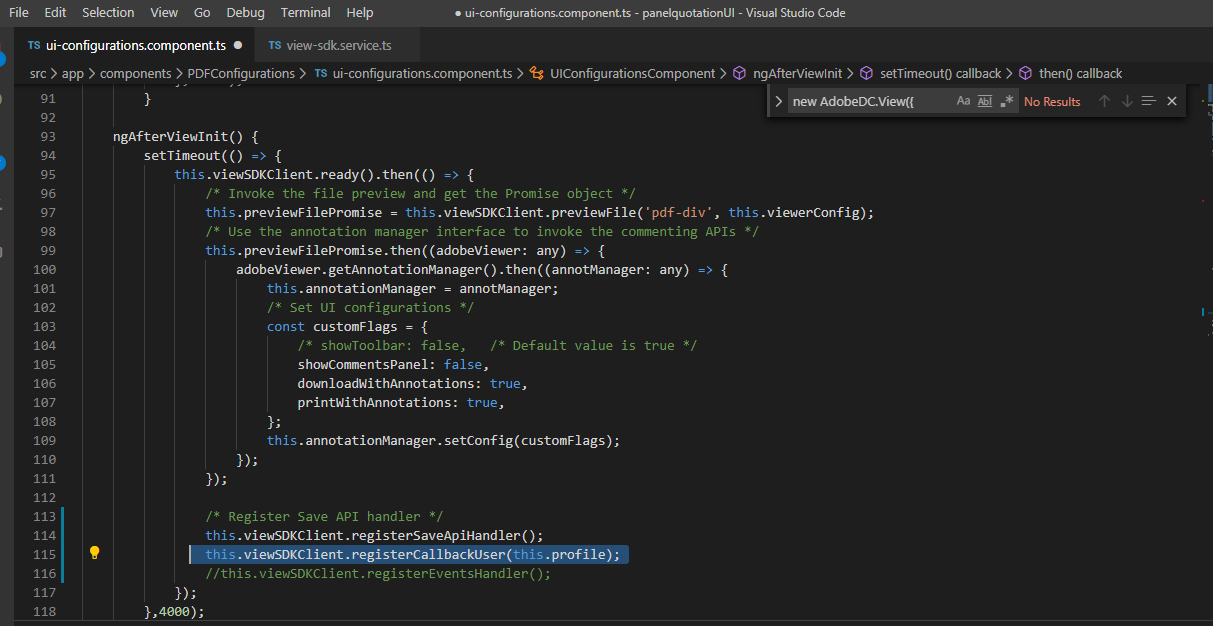
Task: Close the find widget
Action: click(x=1171, y=100)
